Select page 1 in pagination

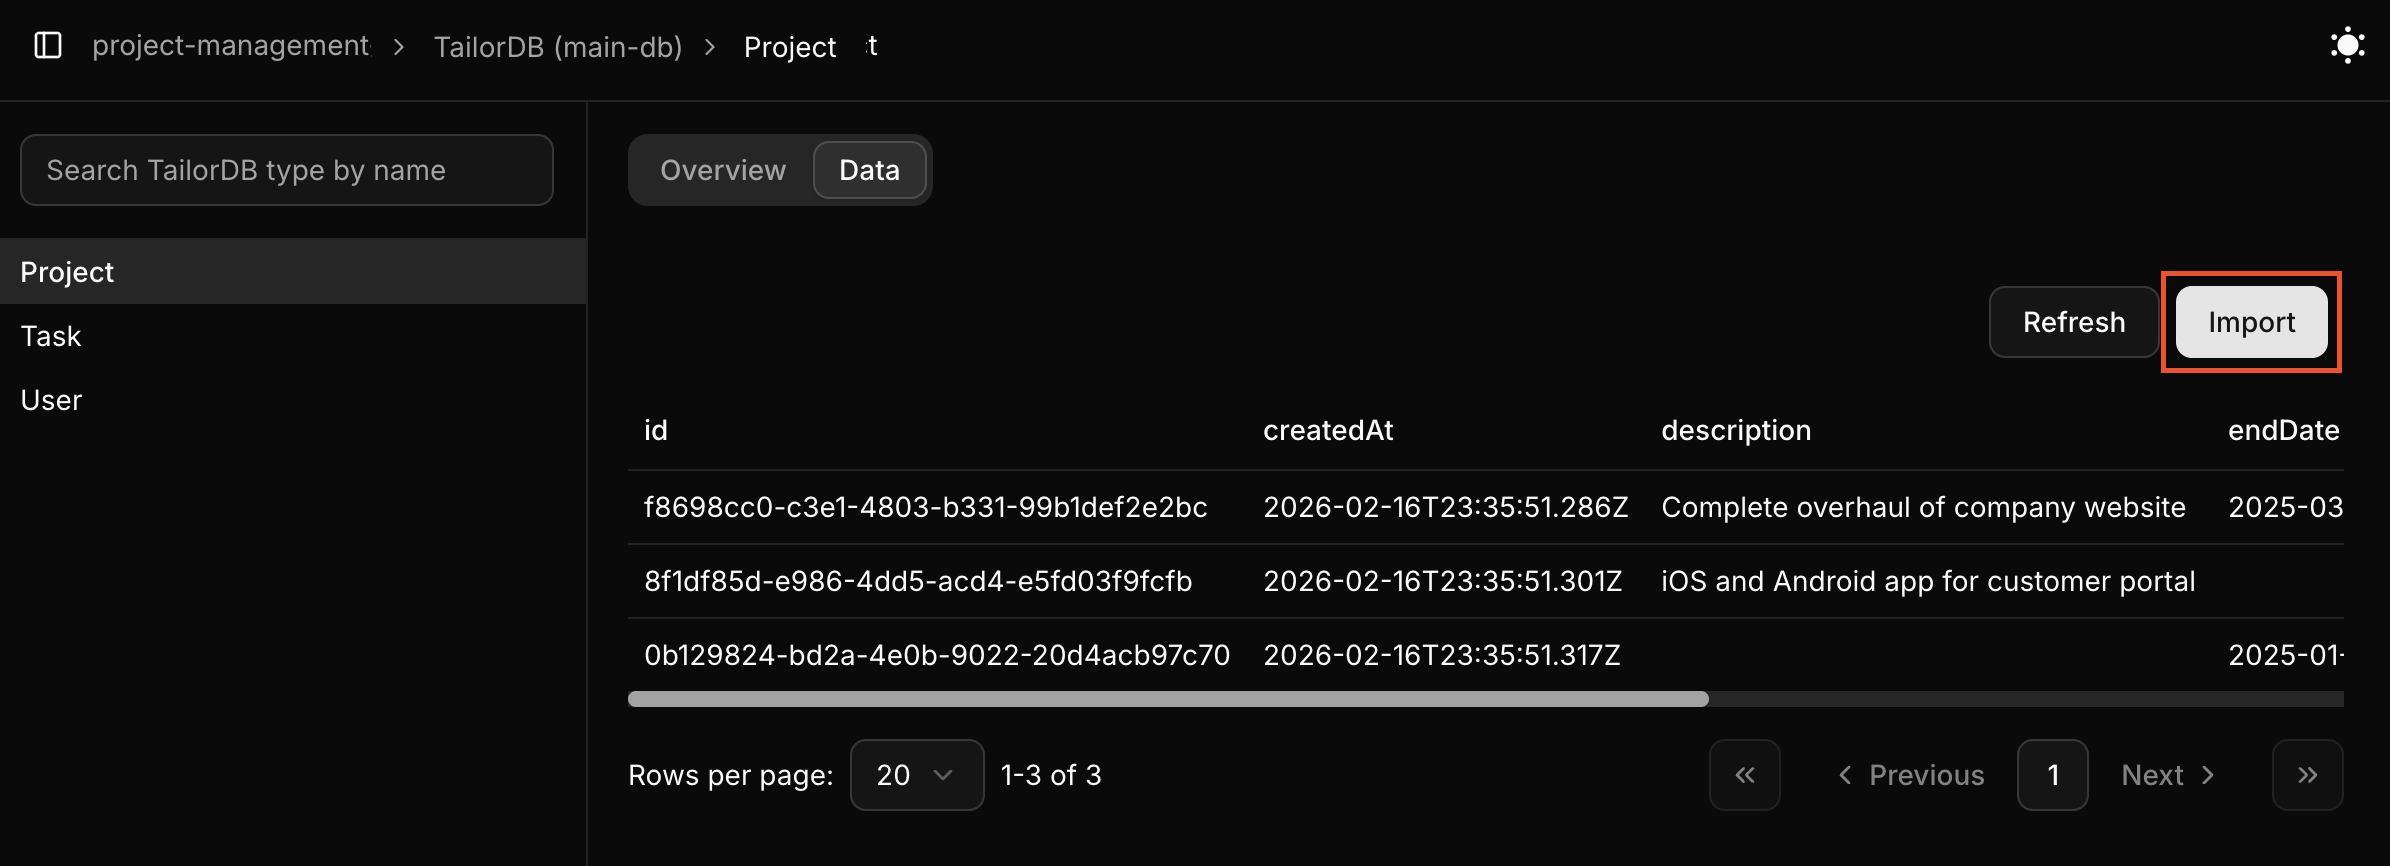[x=2052, y=774]
